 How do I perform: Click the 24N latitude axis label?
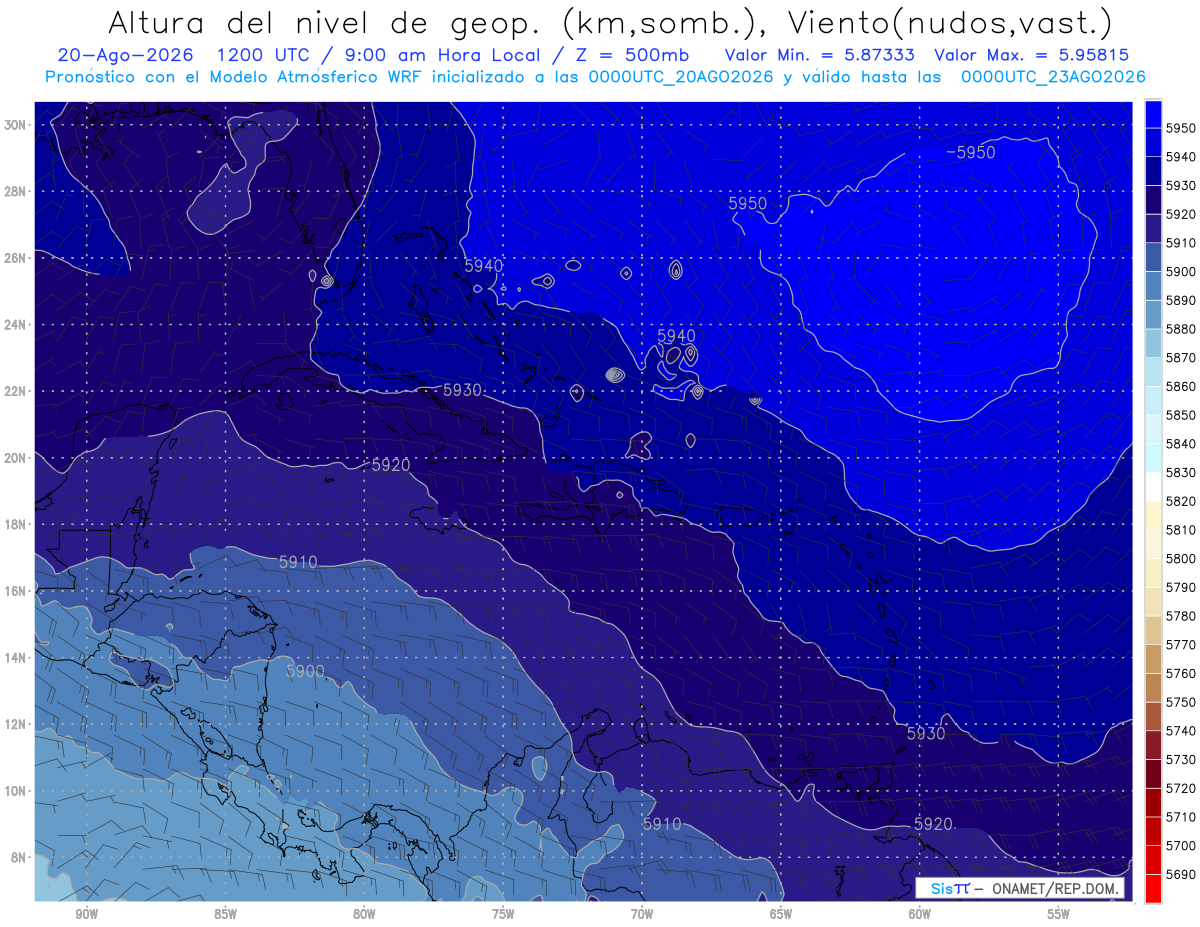click(x=15, y=325)
